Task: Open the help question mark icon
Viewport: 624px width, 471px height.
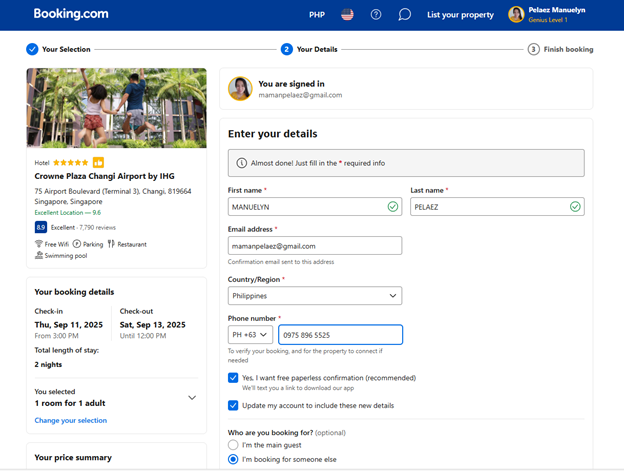Action: (376, 15)
